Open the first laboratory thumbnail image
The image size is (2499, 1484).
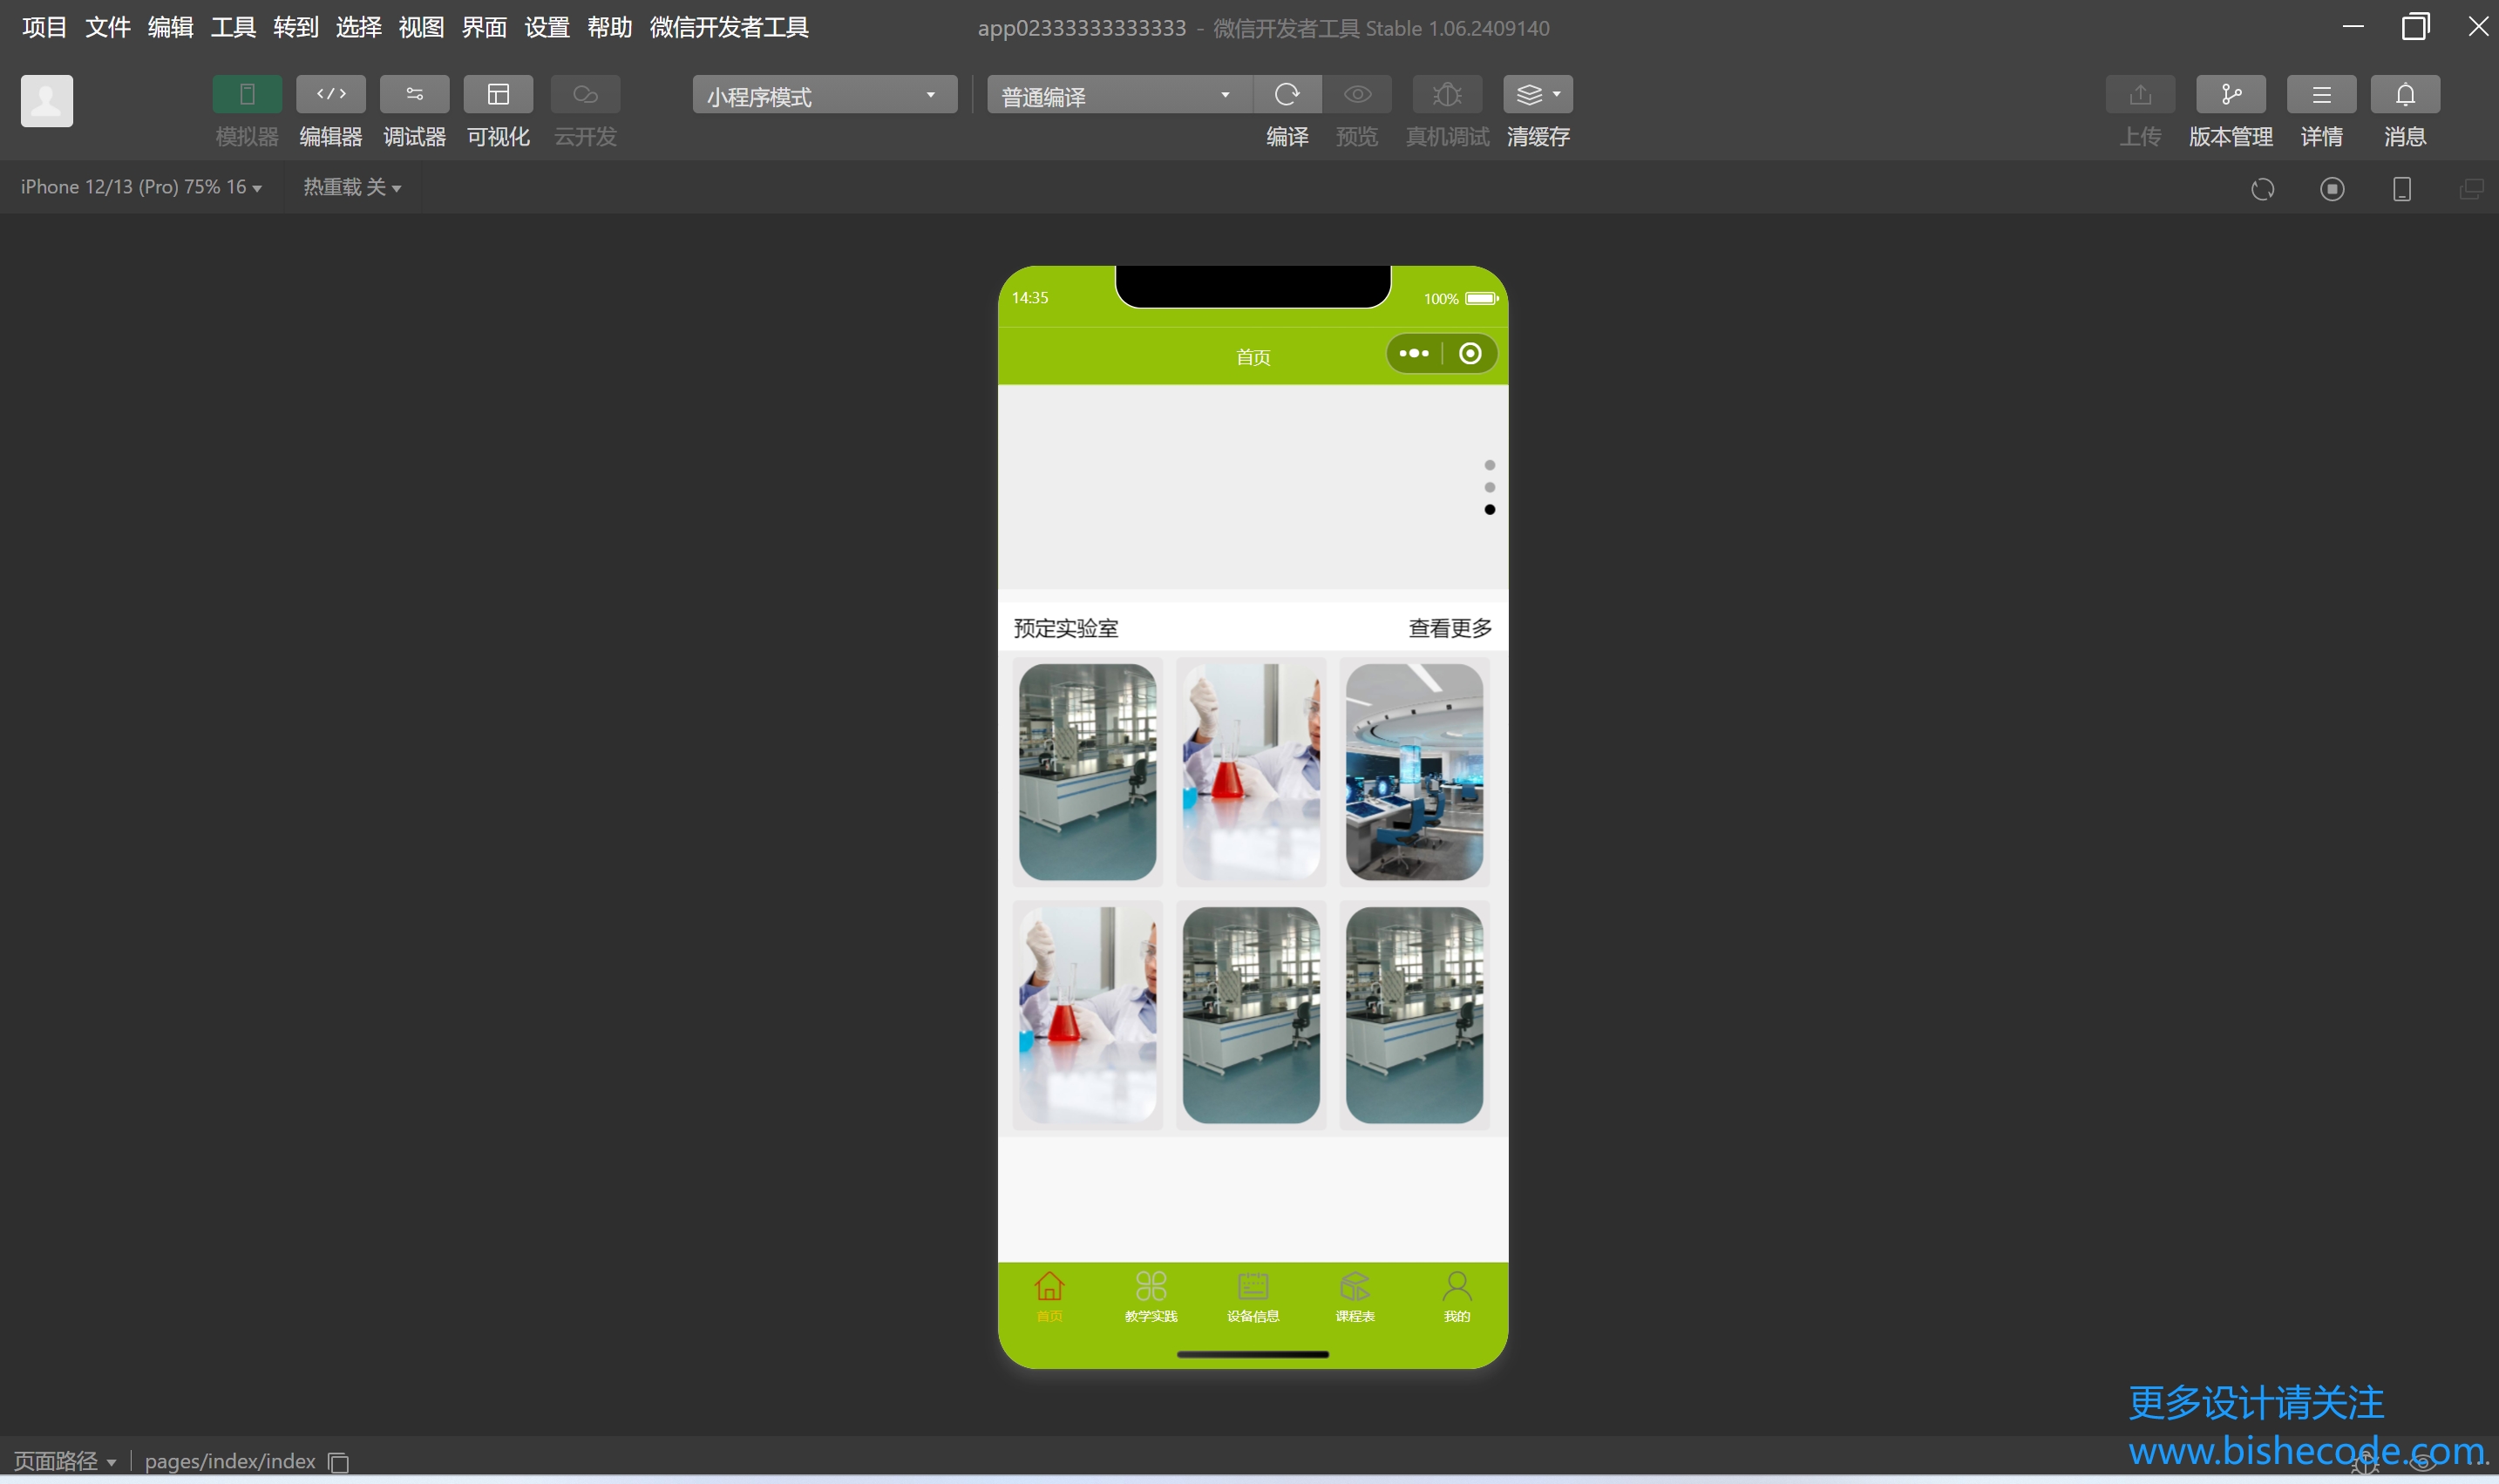pos(1087,771)
